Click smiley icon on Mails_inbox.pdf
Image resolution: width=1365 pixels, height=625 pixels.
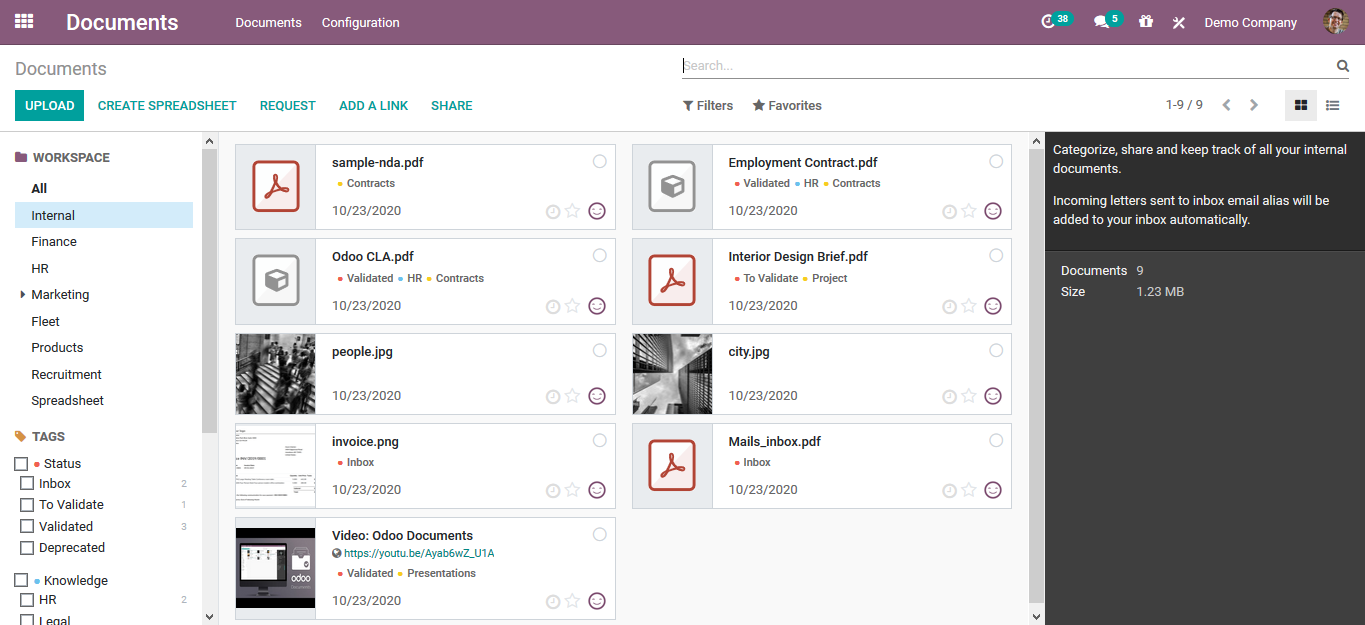point(993,490)
